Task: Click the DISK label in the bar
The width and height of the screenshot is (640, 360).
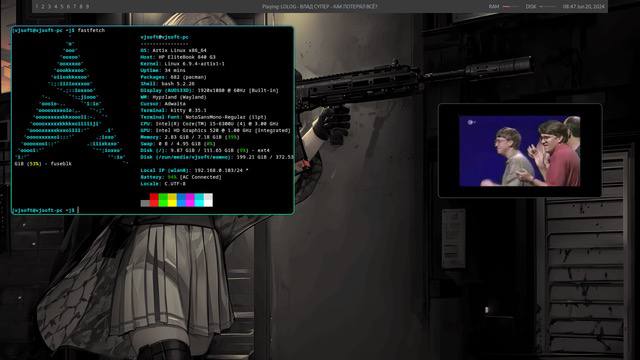Action: click(531, 7)
